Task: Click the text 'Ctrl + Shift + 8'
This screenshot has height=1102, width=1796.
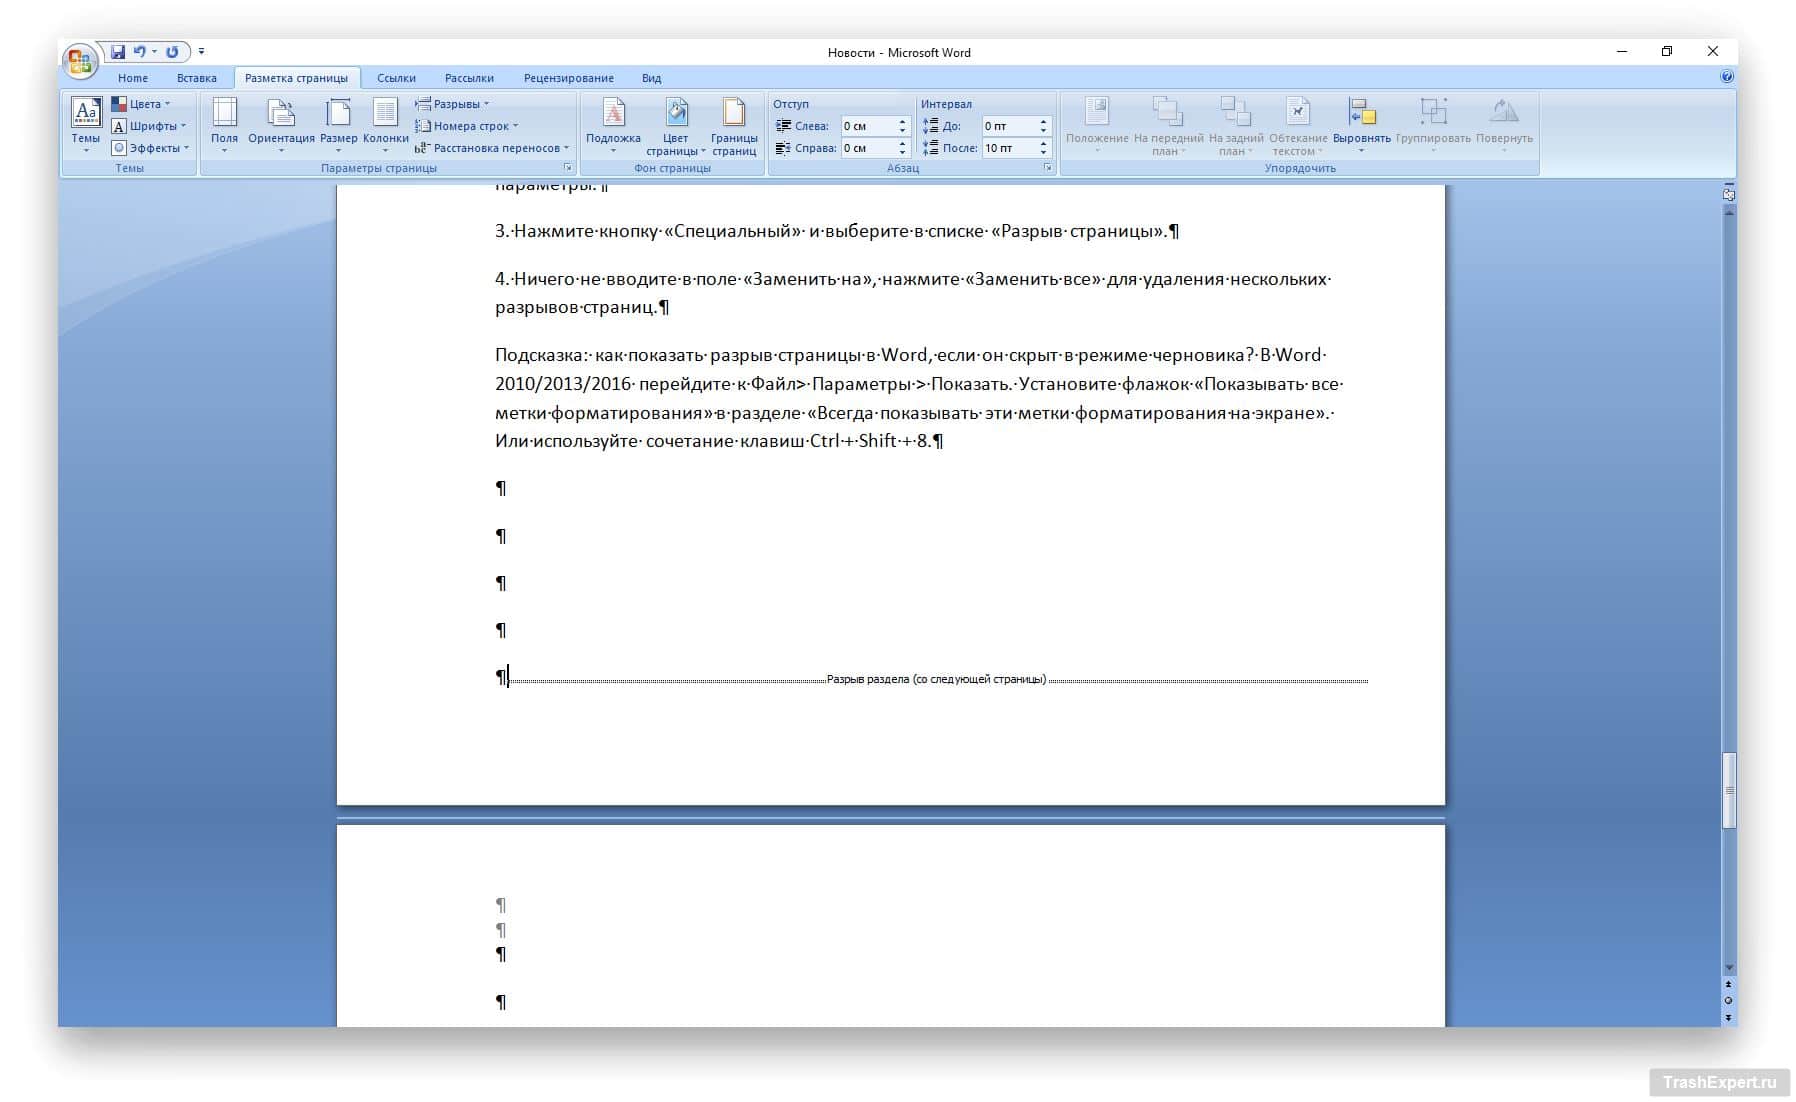Action: (x=869, y=440)
